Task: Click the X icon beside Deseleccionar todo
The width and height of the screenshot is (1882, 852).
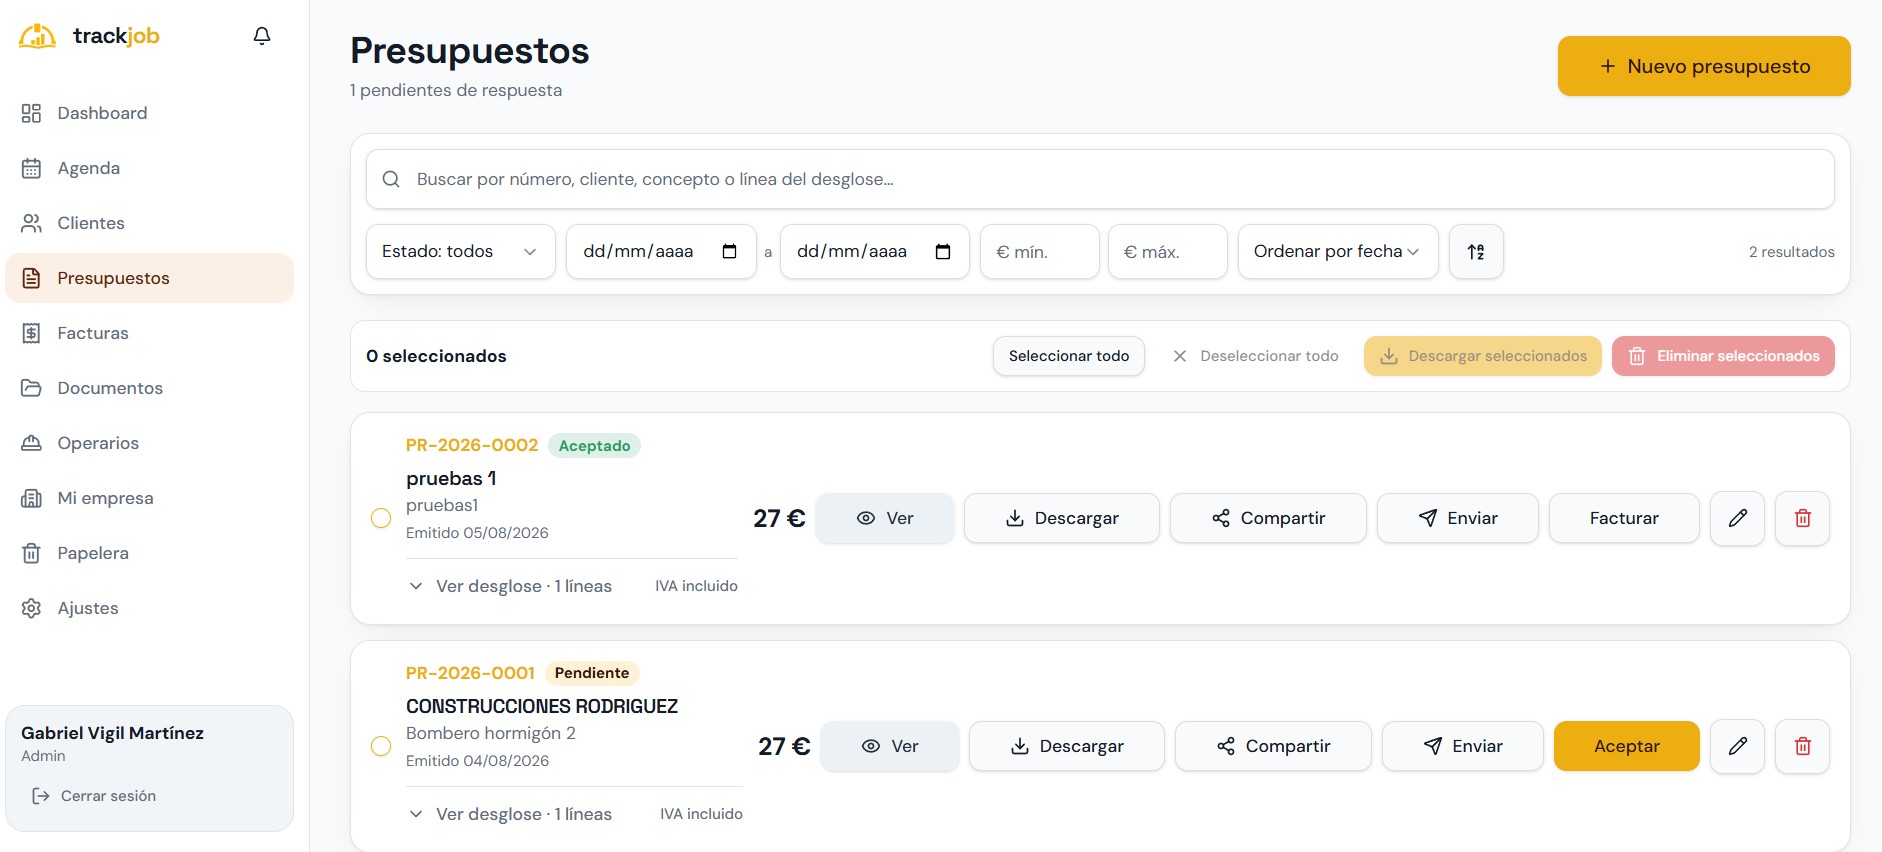Action: [x=1180, y=356]
